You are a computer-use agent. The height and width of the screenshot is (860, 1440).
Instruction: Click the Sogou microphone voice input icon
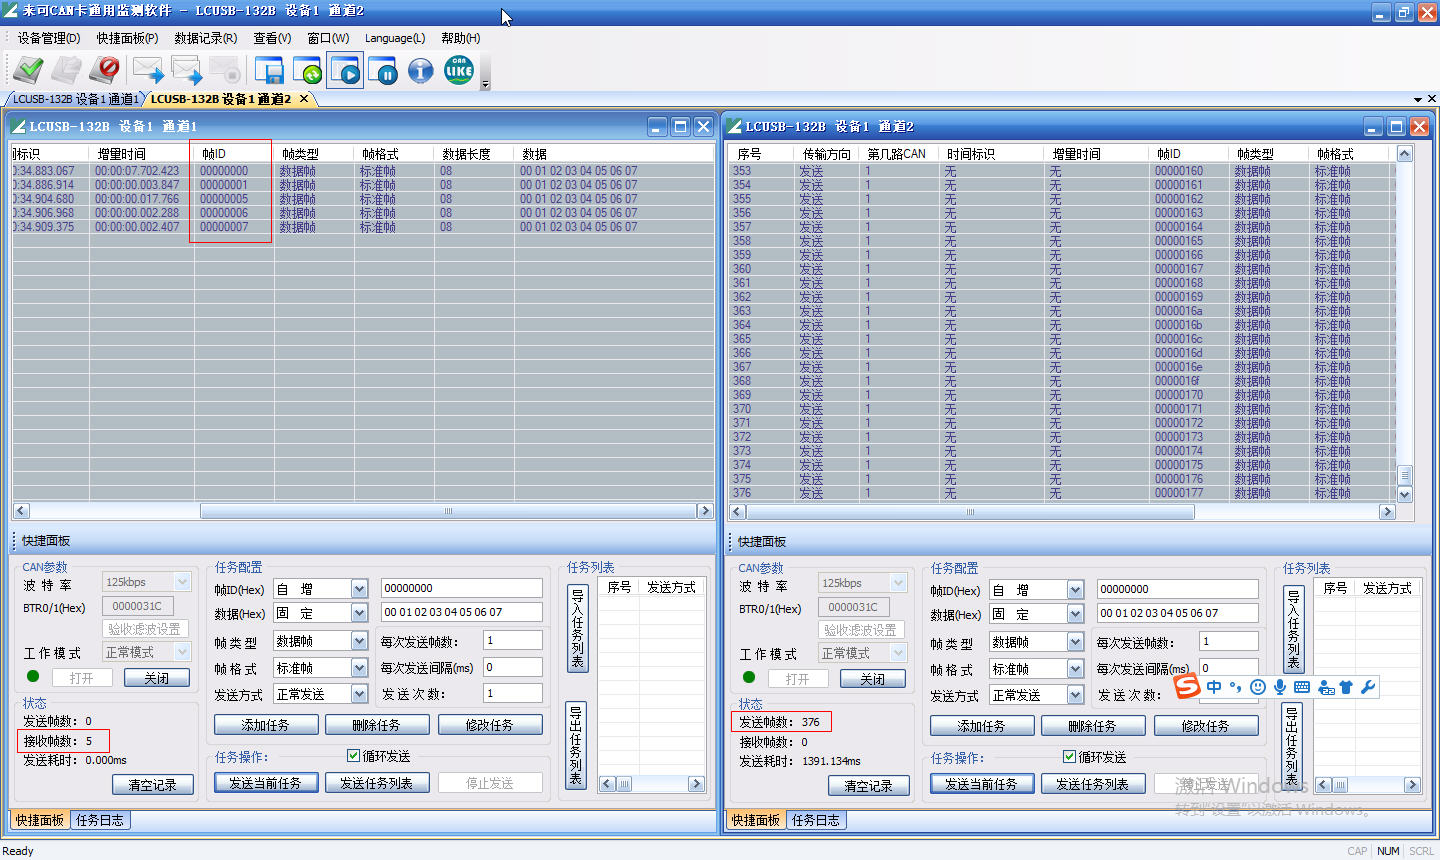1280,687
